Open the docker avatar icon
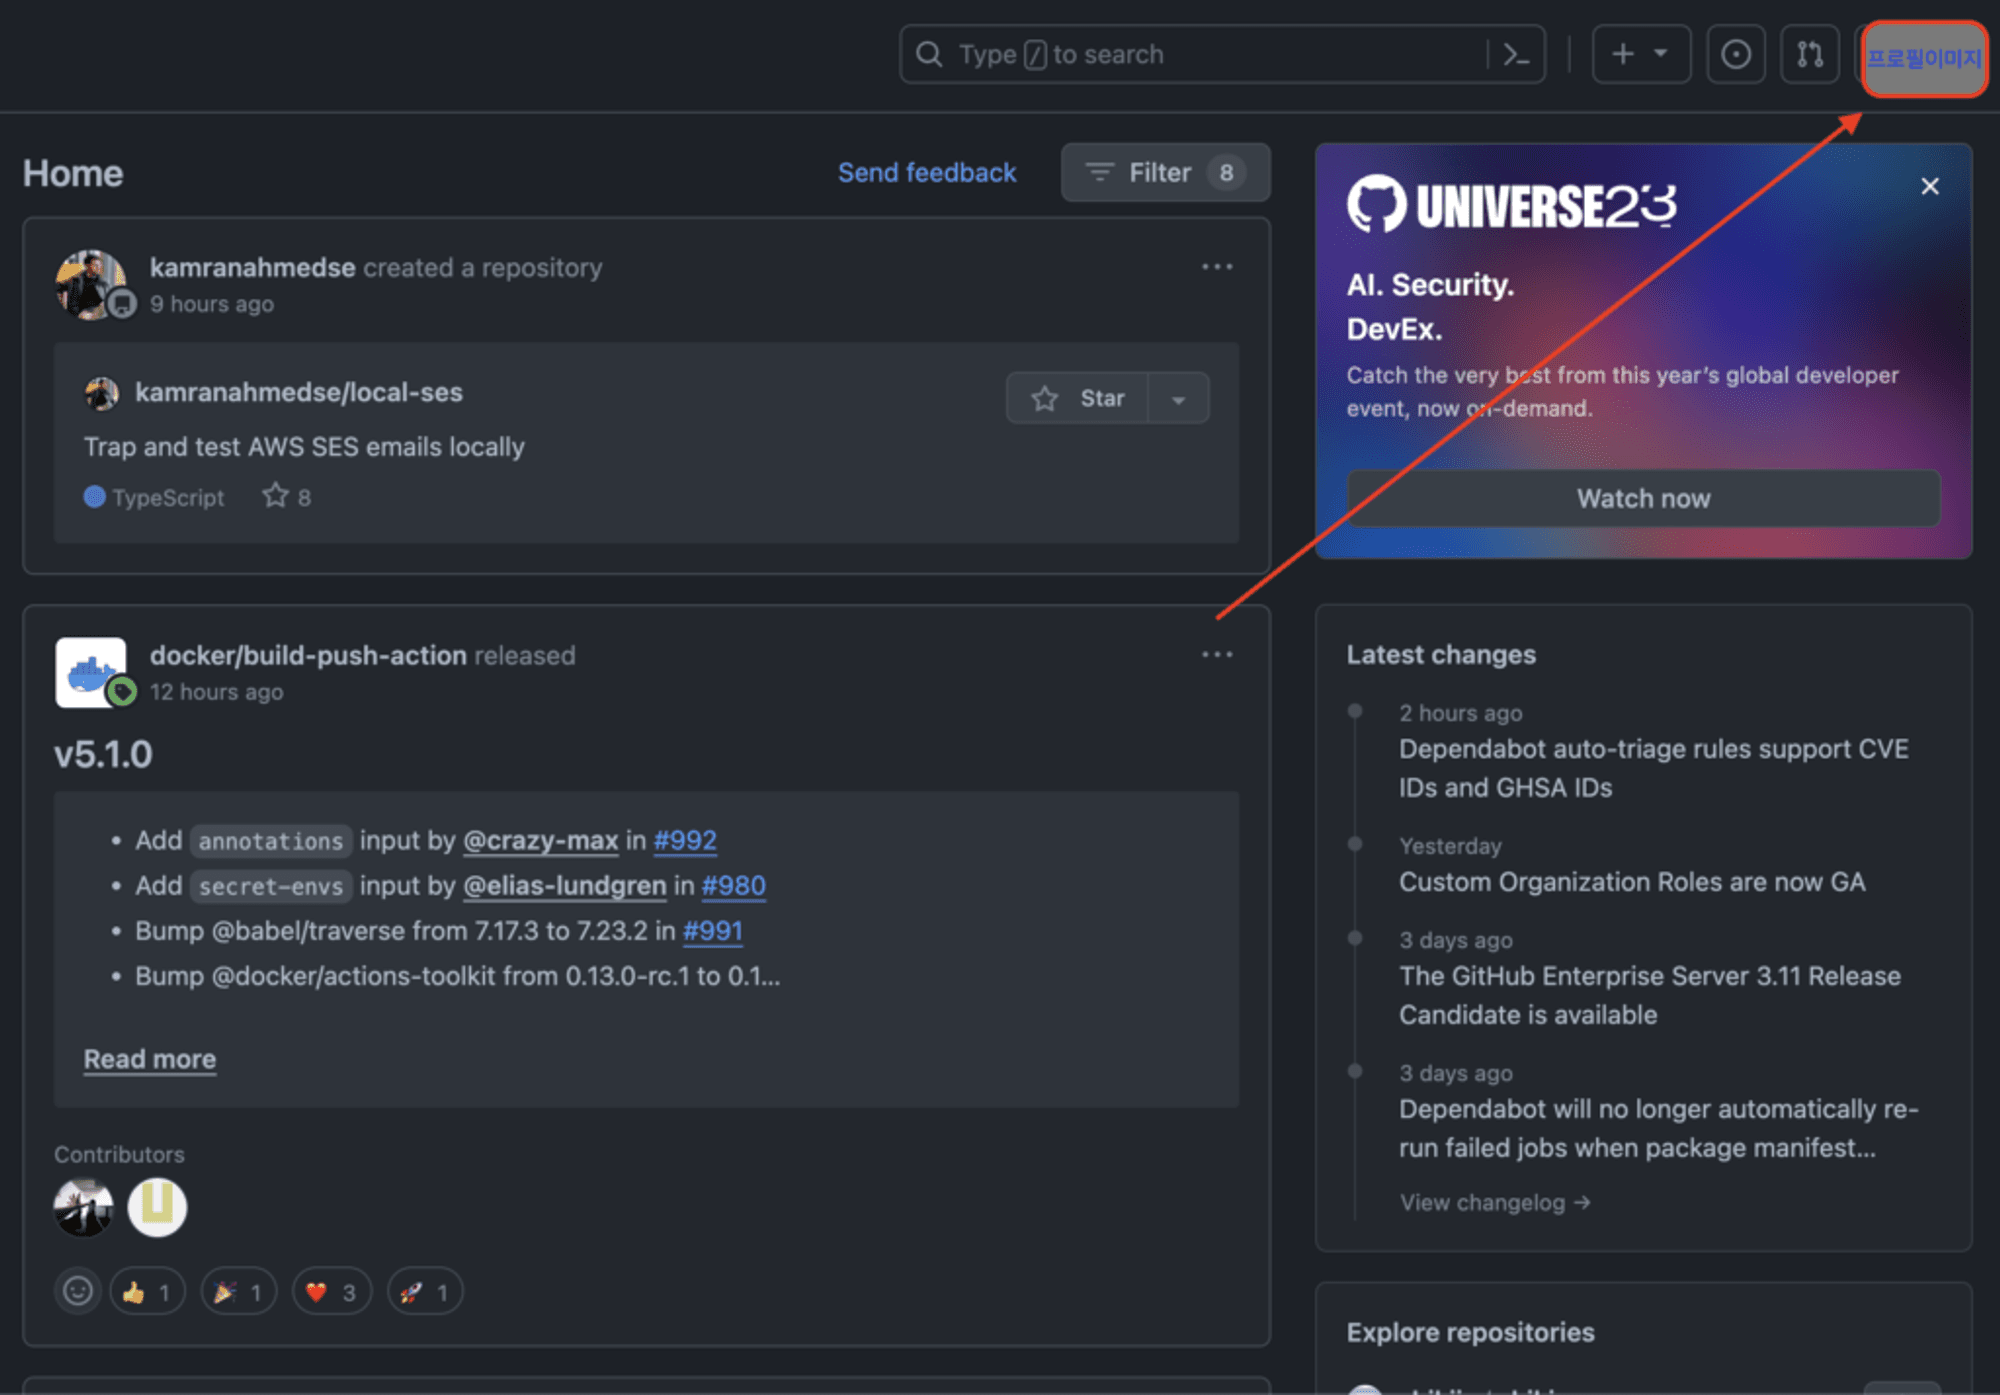Image resolution: width=2000 pixels, height=1395 pixels. click(92, 673)
